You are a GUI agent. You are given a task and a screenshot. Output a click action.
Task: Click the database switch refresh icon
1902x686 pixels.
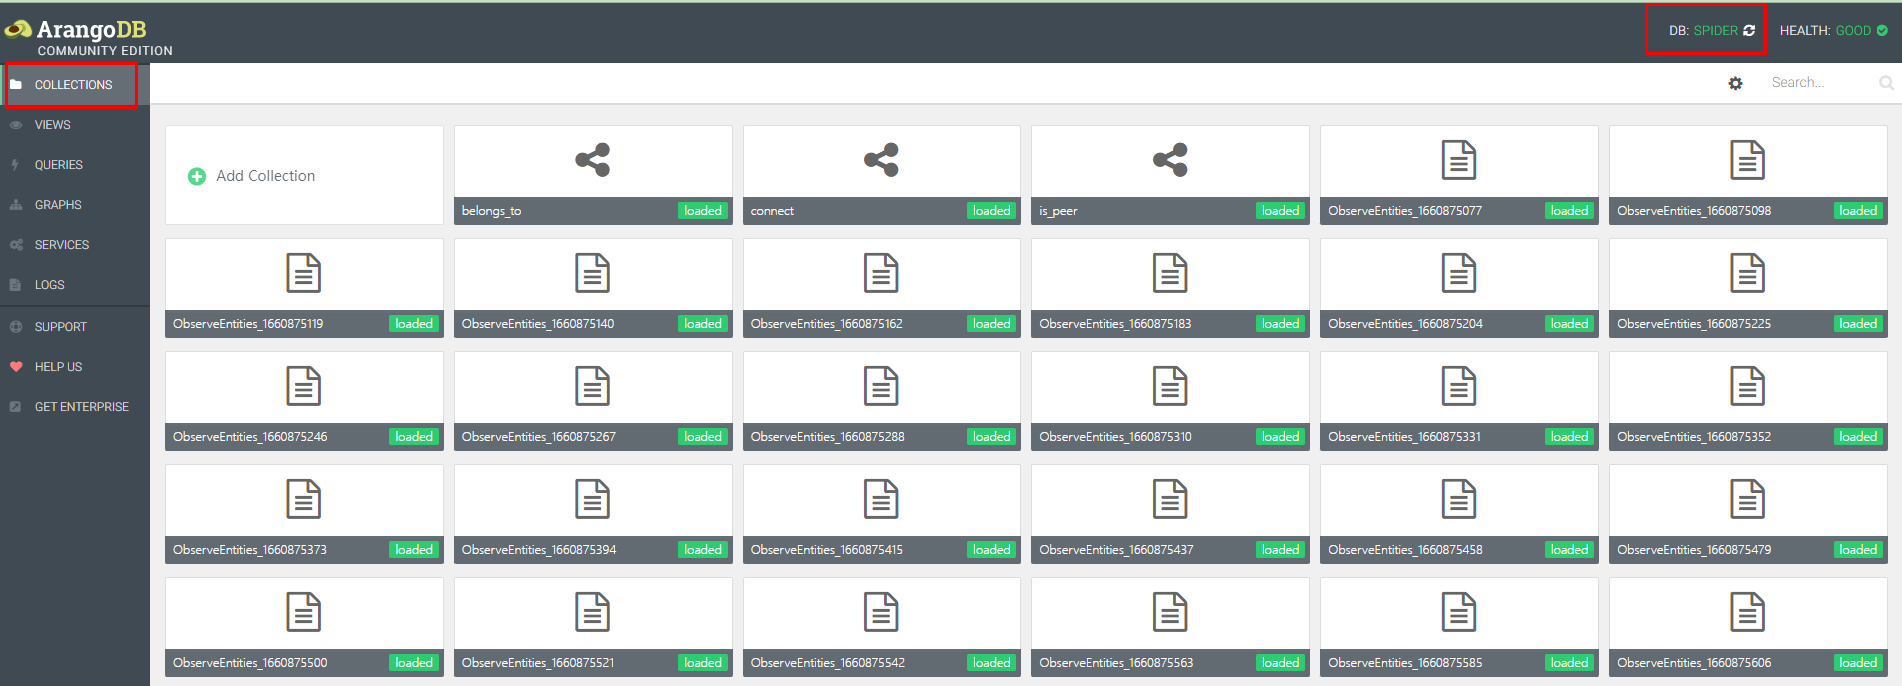click(1749, 31)
